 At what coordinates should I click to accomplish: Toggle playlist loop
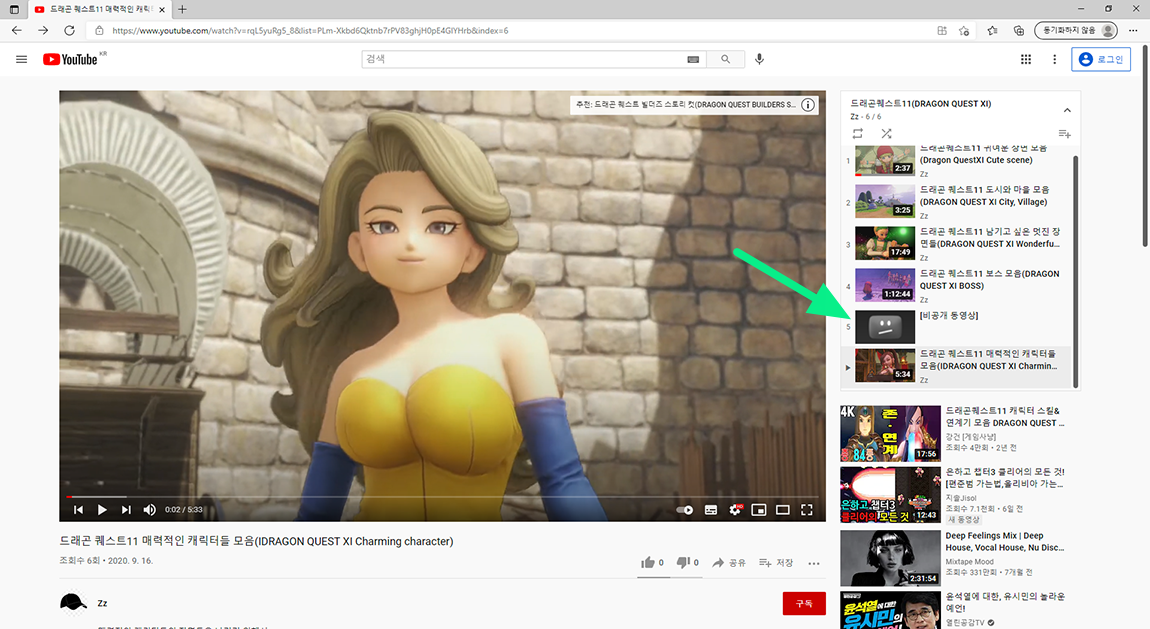tap(857, 133)
